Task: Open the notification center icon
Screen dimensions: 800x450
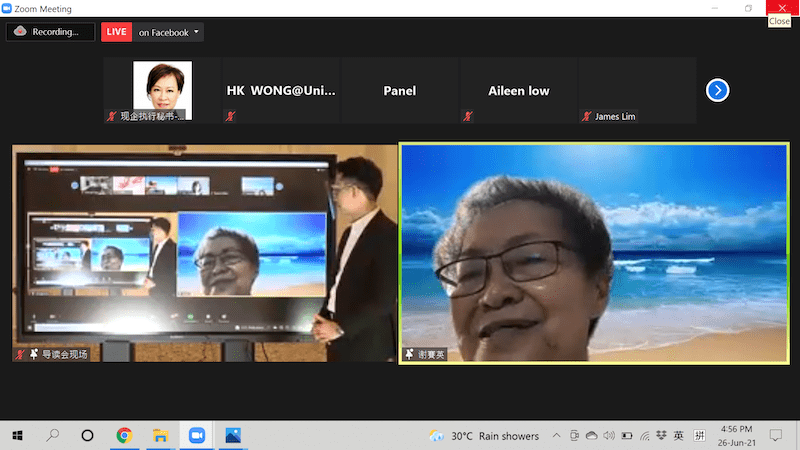Action: (x=775, y=436)
